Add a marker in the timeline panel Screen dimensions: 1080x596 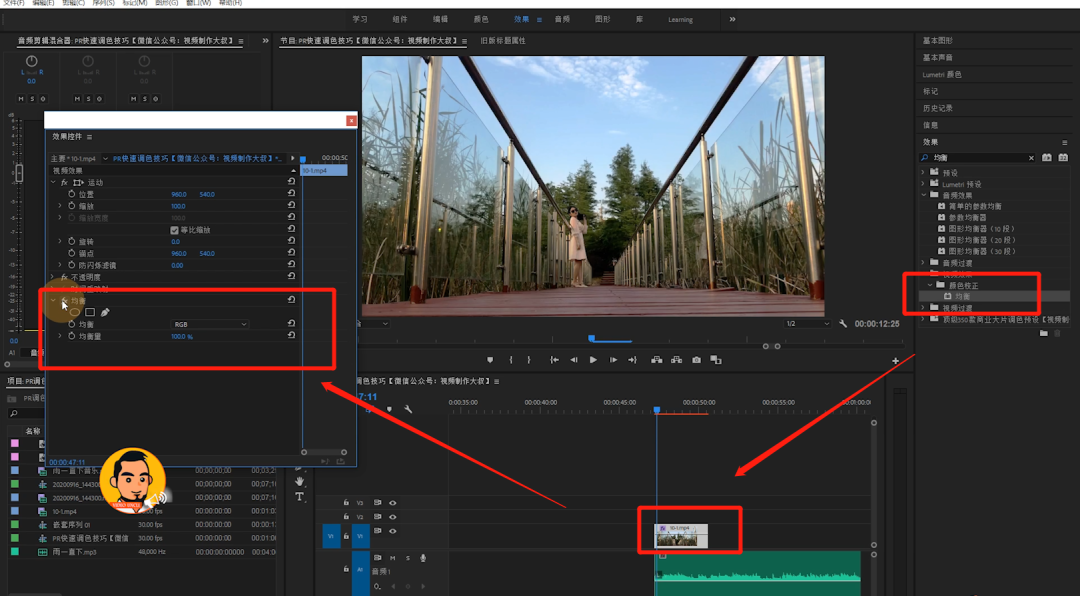click(x=389, y=409)
